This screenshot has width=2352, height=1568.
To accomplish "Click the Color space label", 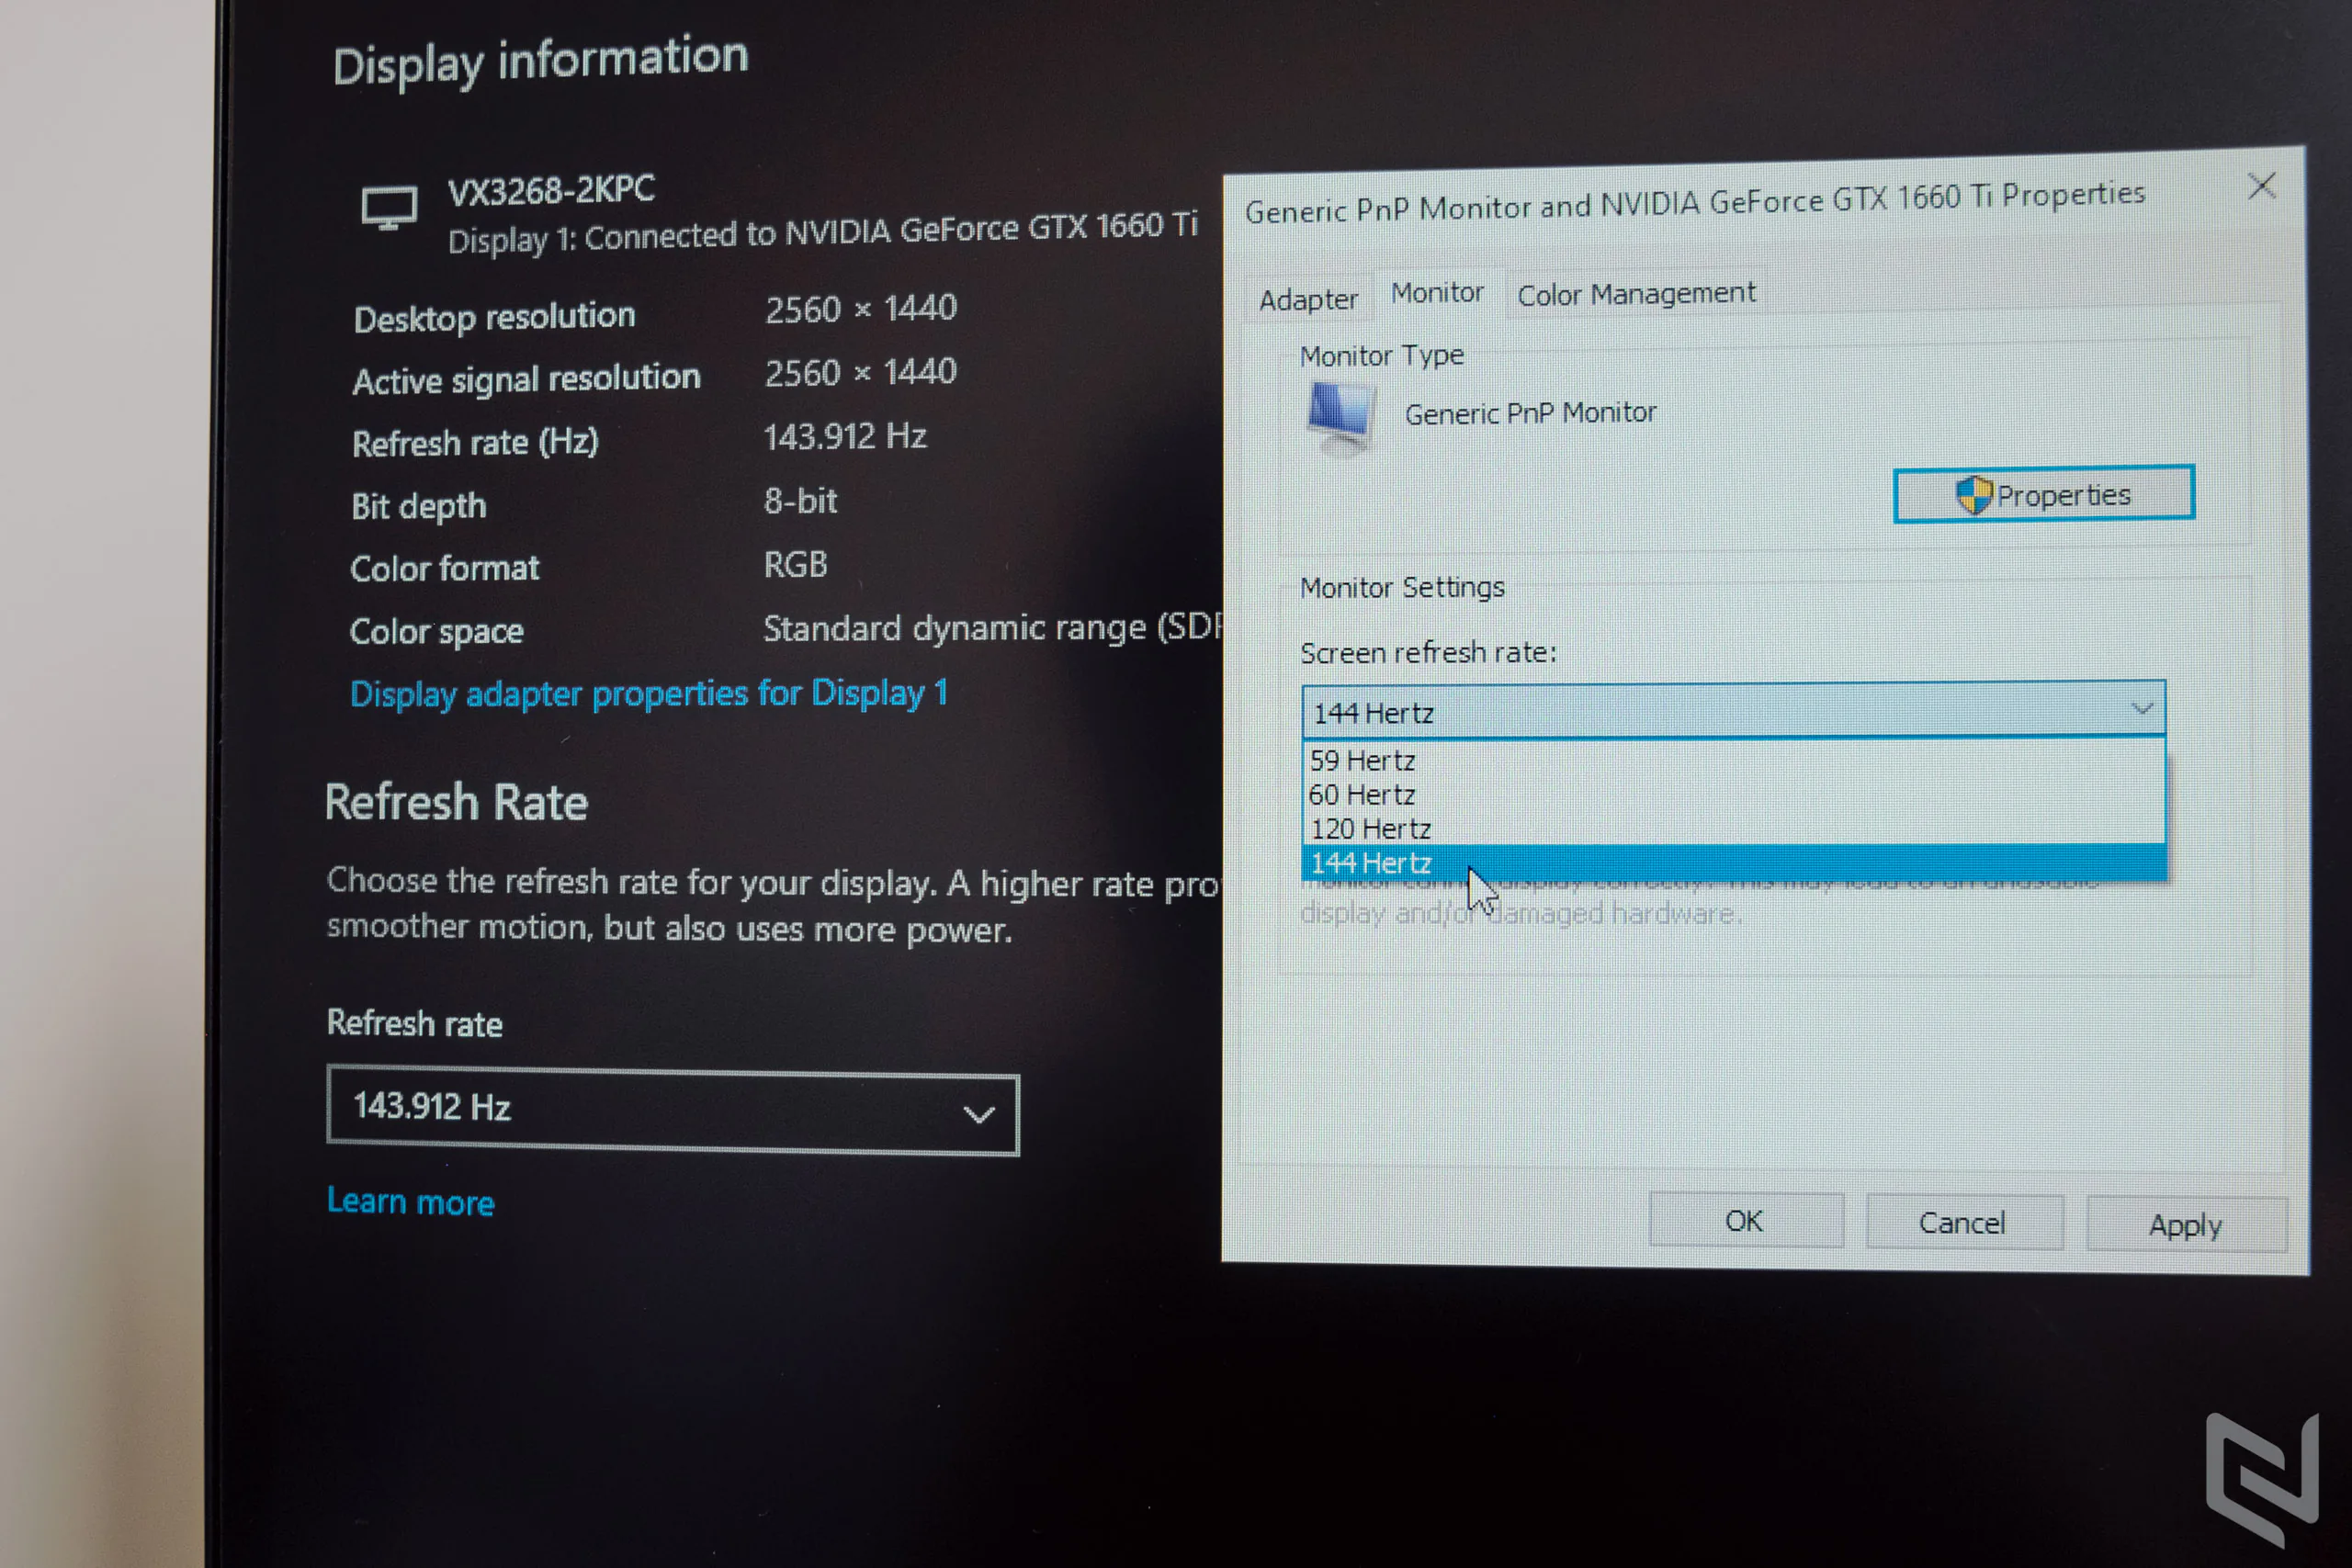I will 437,631.
